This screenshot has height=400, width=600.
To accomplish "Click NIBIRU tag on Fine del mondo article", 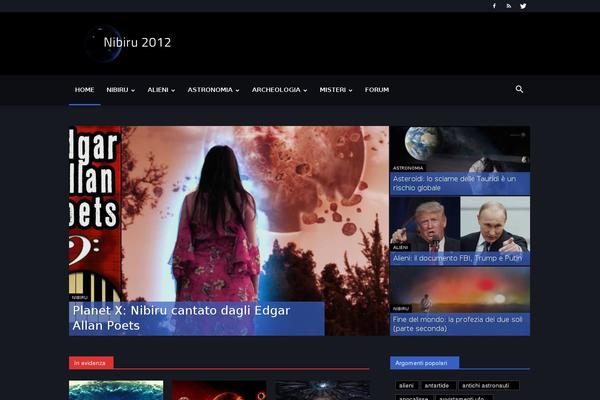I will [401, 309].
